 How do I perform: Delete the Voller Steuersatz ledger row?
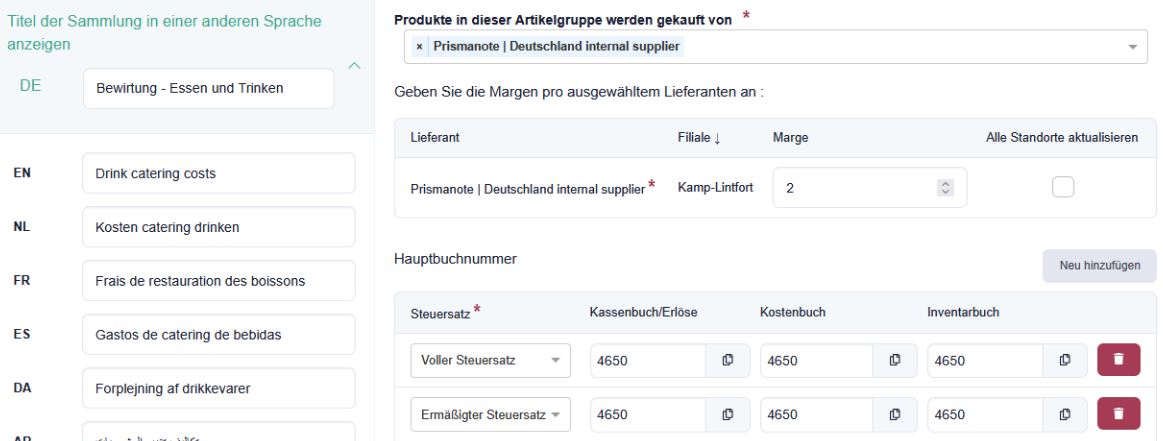[1119, 361]
